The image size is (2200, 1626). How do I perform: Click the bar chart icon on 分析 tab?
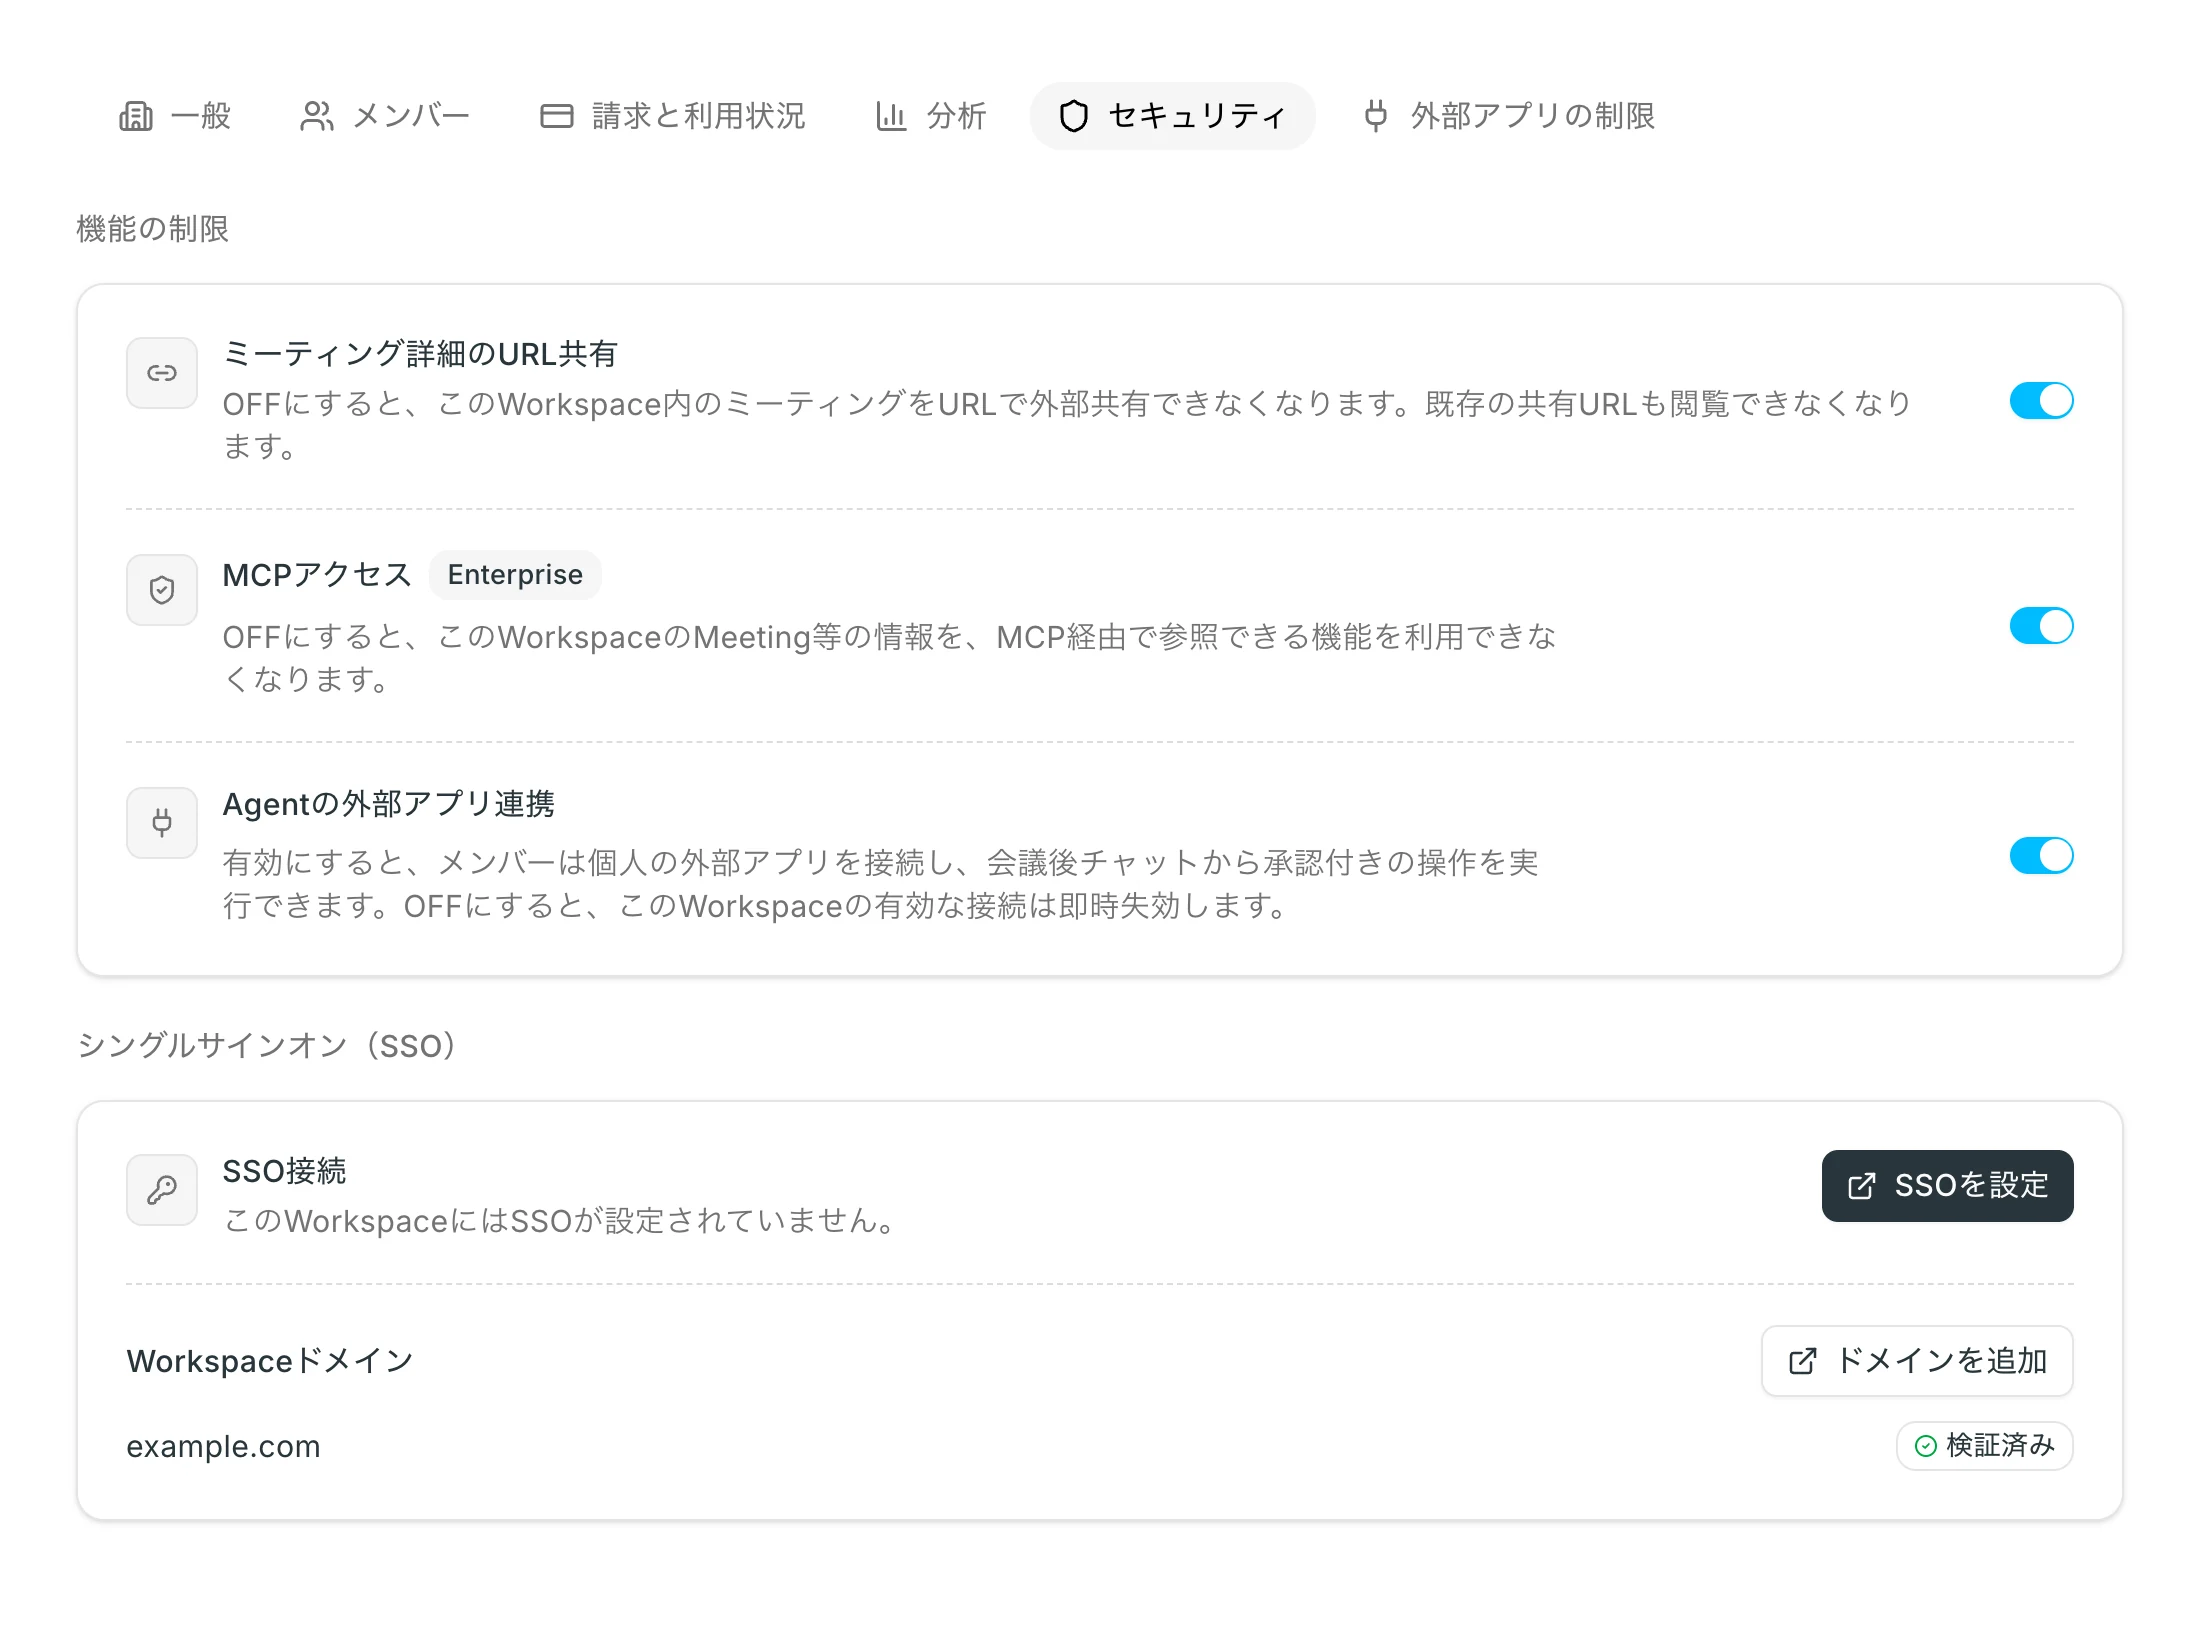(x=891, y=116)
